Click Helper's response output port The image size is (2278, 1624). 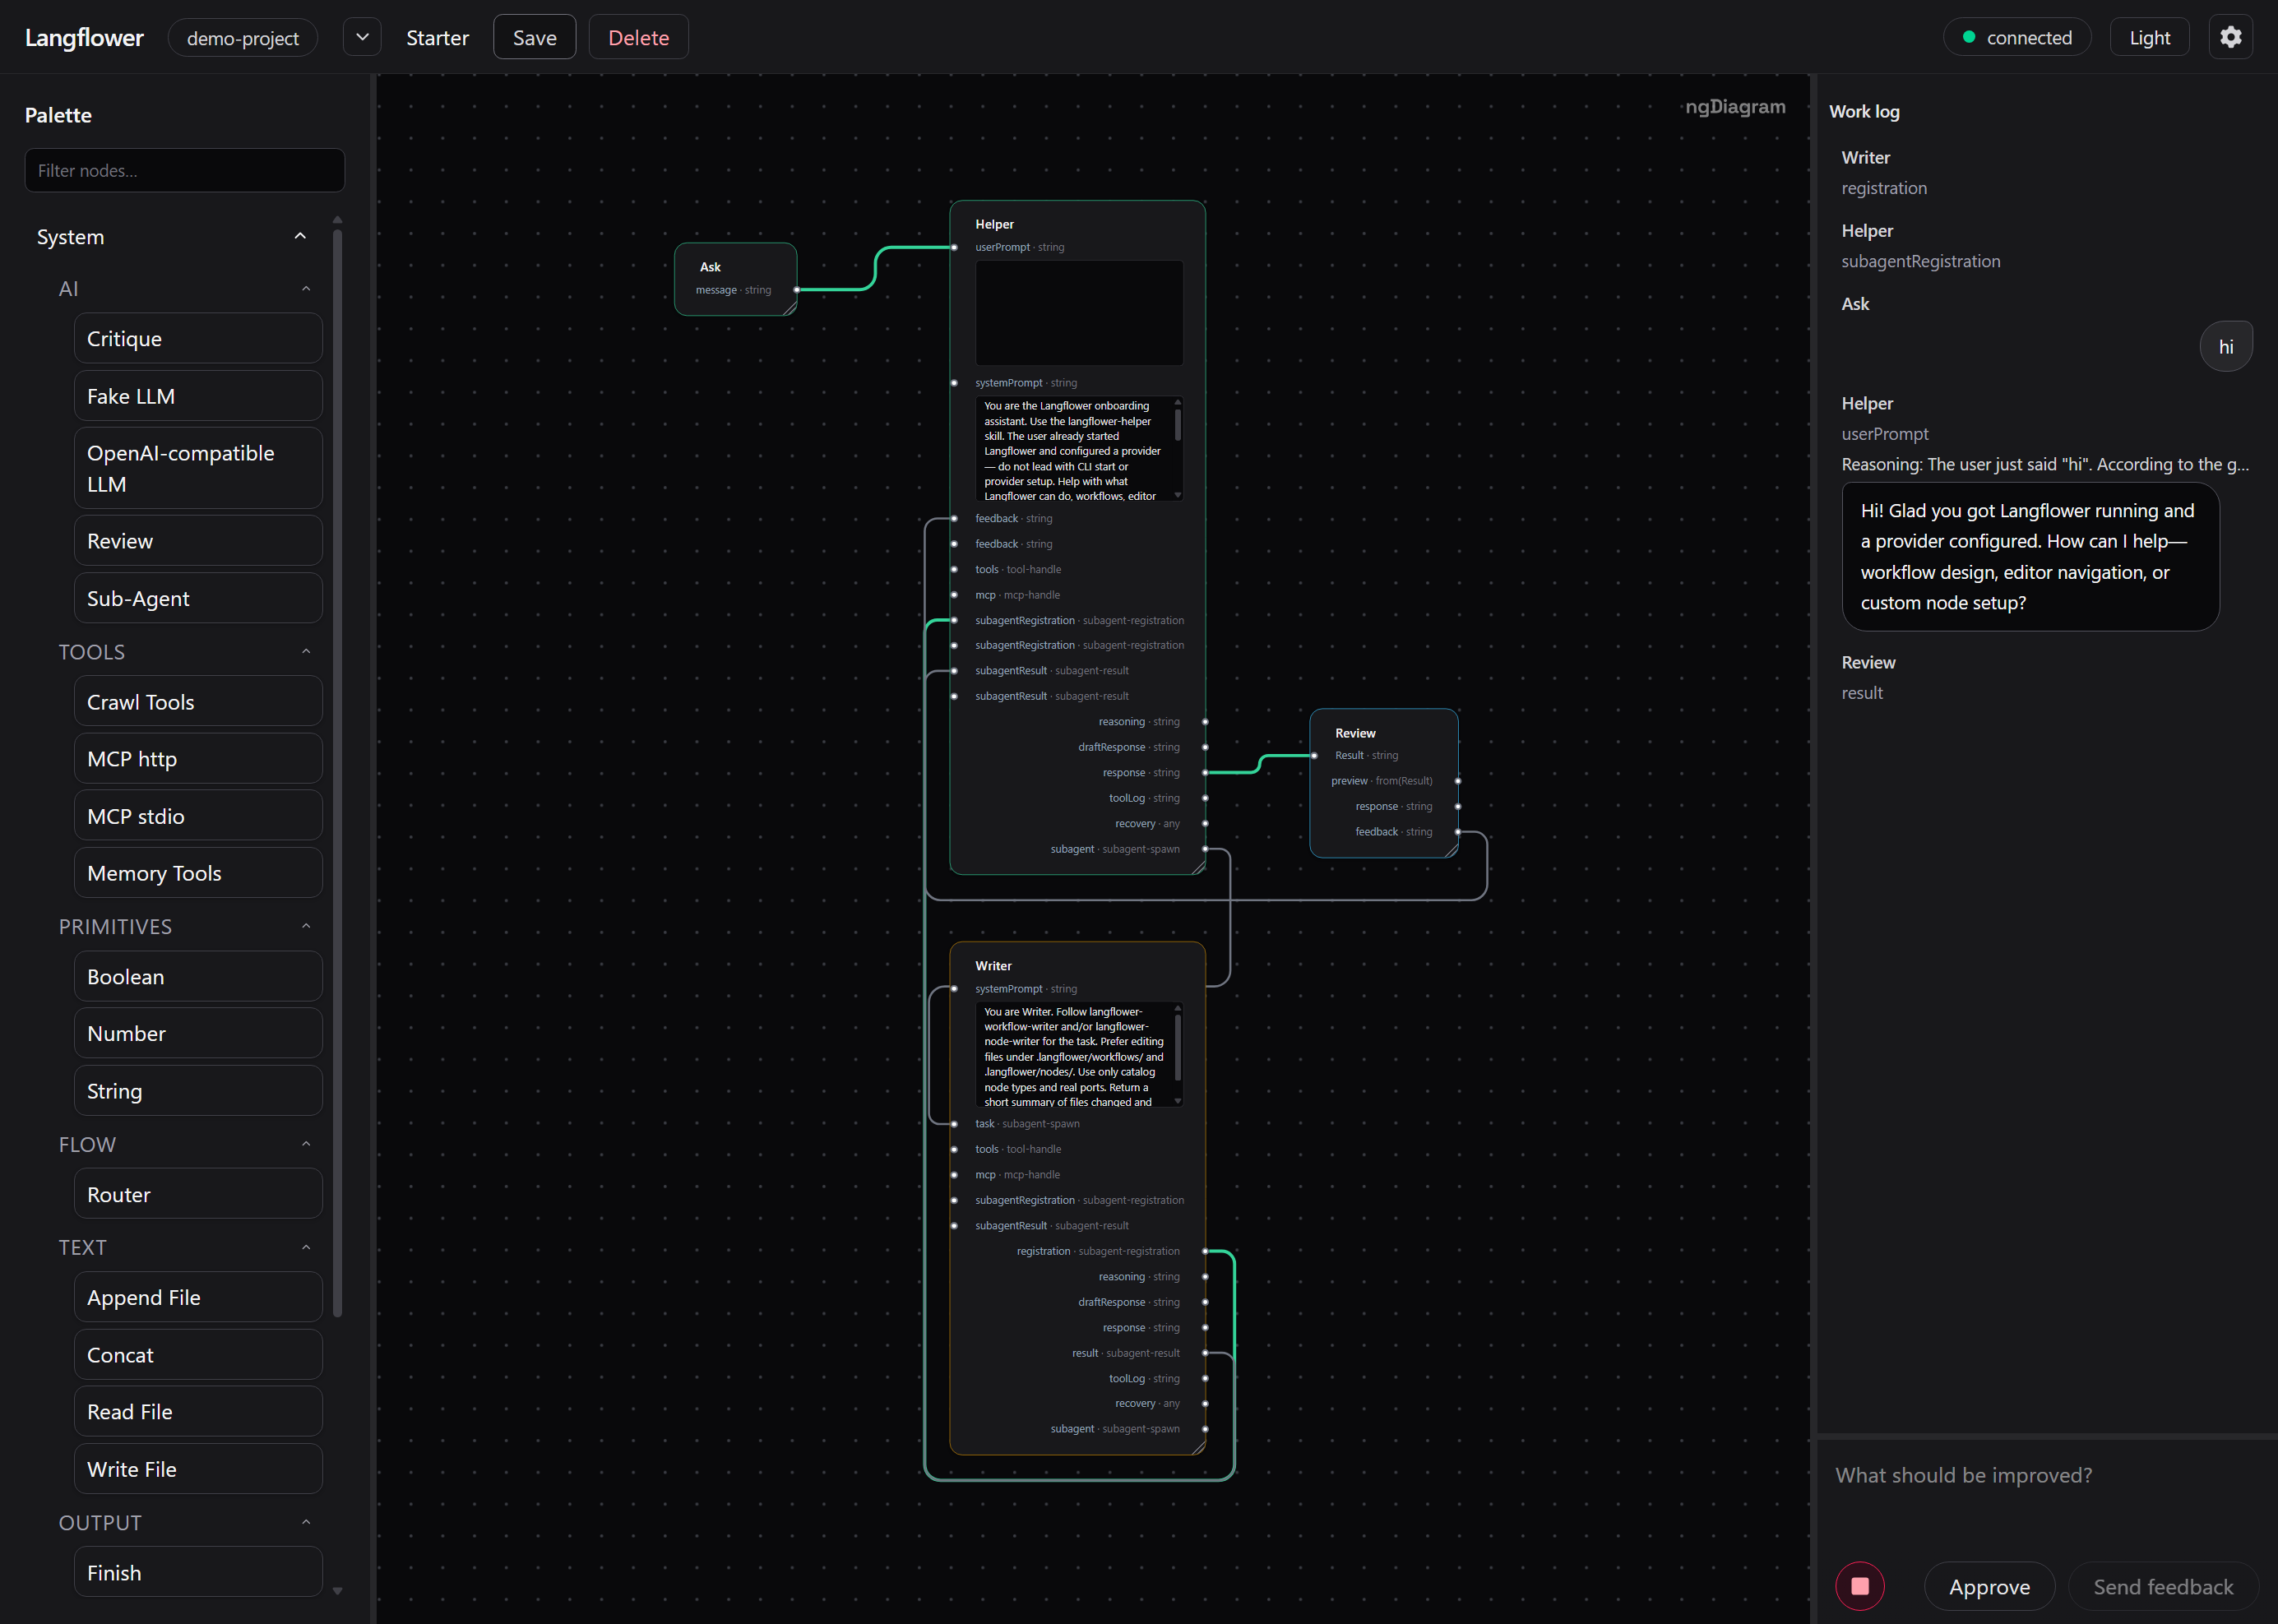coord(1205,773)
